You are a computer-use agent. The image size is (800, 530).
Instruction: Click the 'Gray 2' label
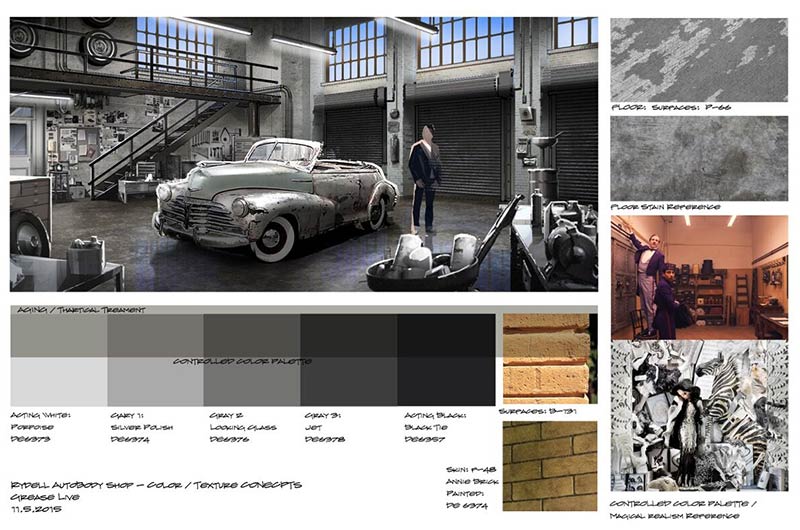[x=226, y=415]
